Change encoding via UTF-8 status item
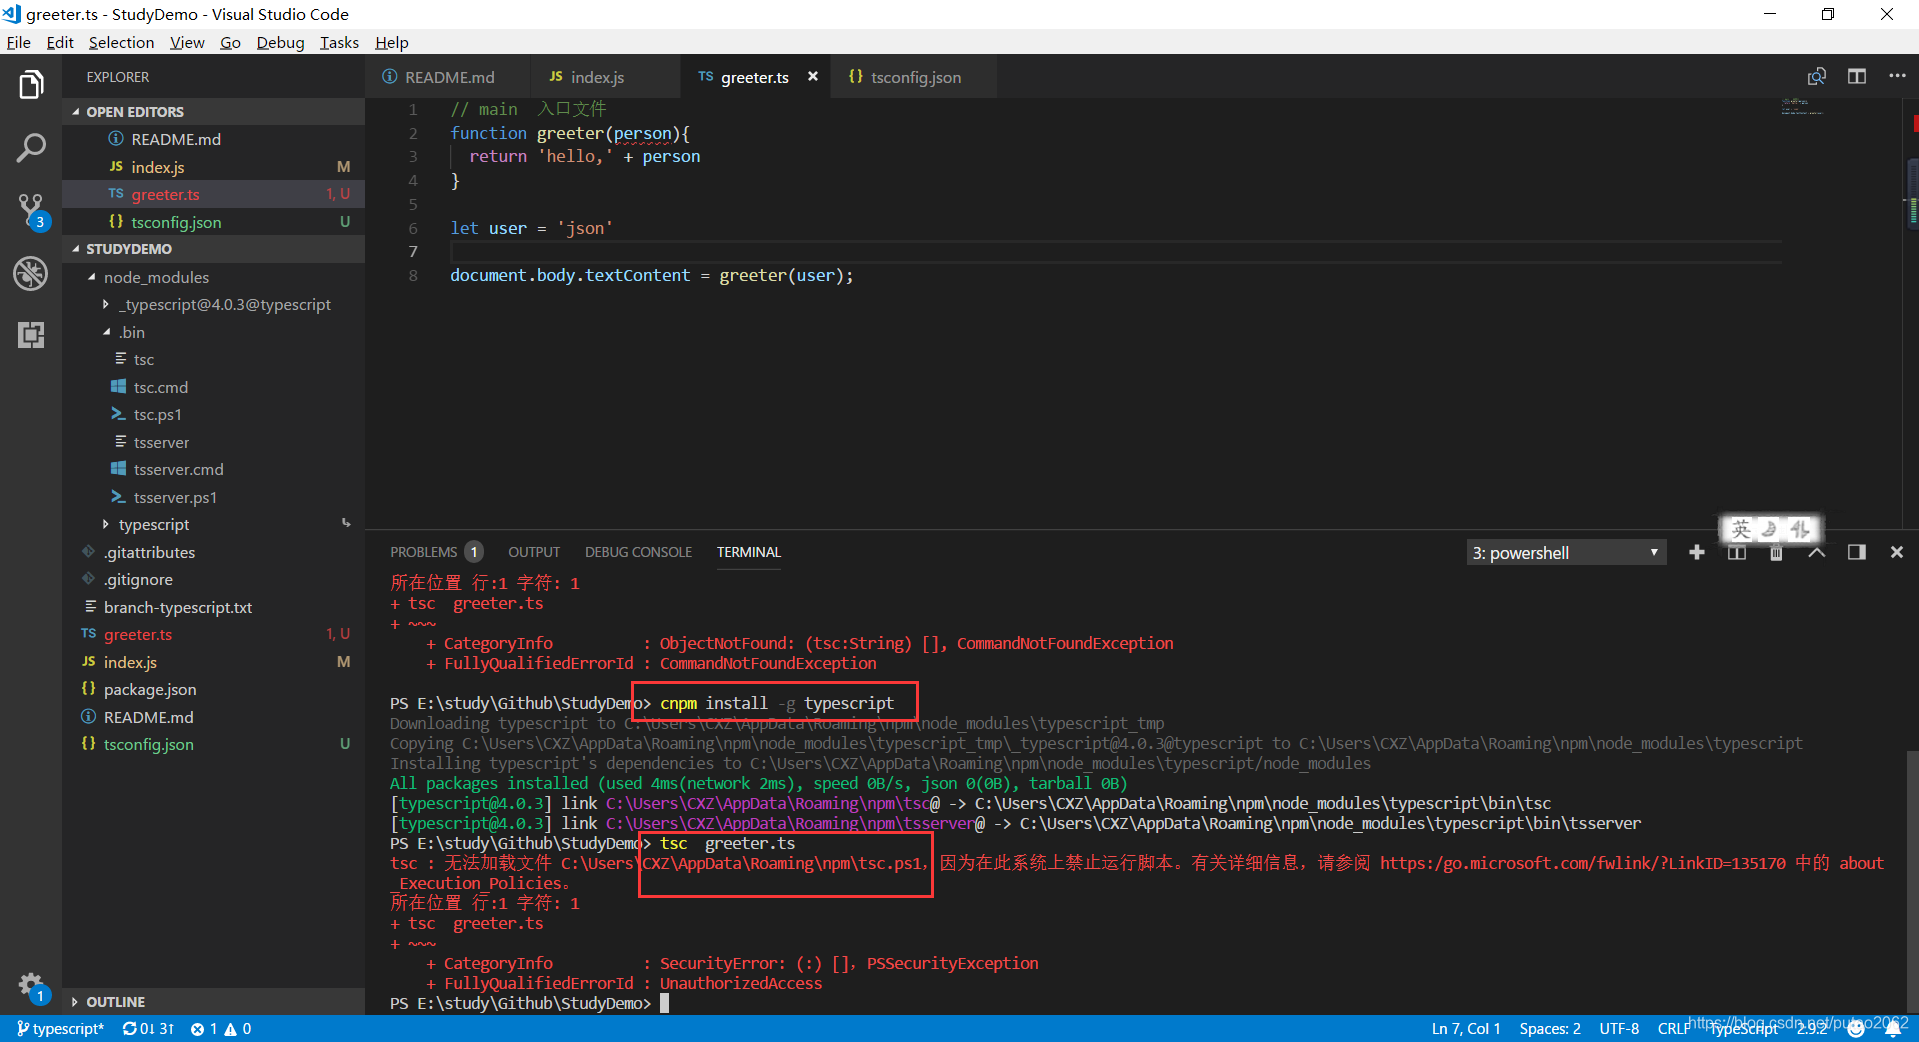1919x1042 pixels. pos(1619,1029)
